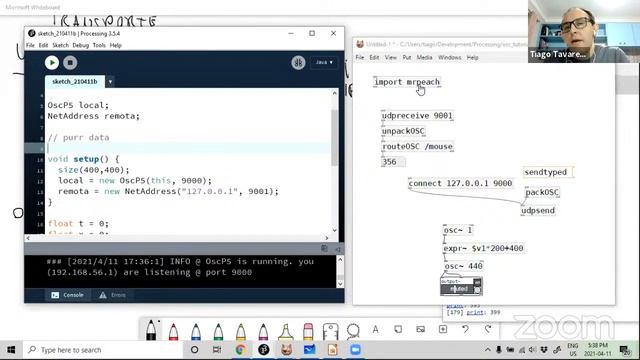
Task: Select the osc~ 1 object
Action: [458, 230]
